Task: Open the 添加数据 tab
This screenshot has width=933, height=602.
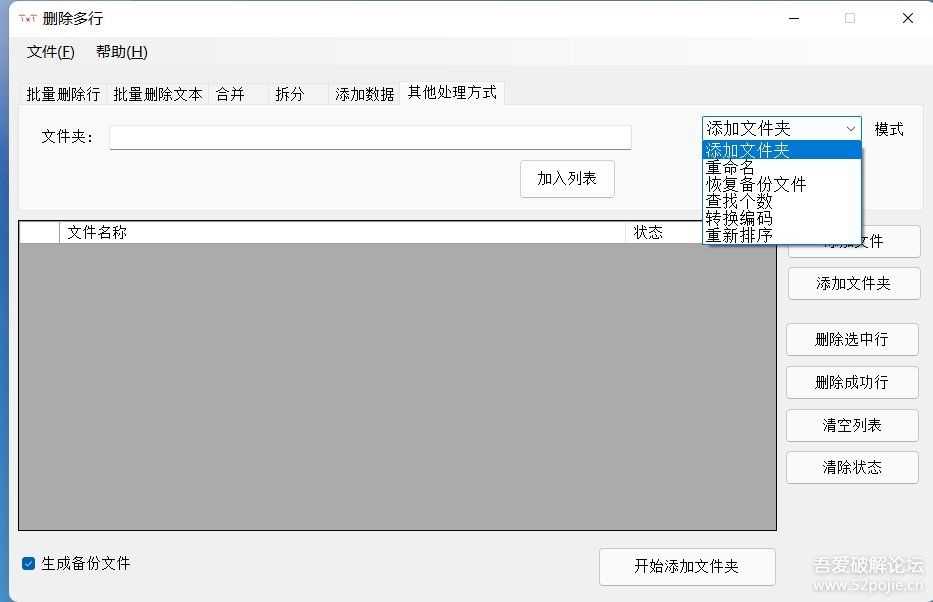Action: pos(363,92)
